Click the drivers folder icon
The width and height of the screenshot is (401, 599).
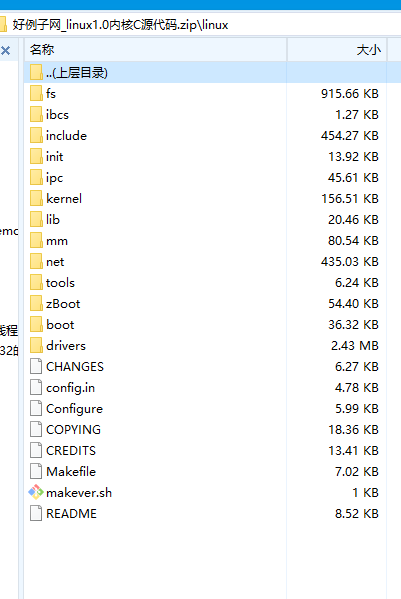point(36,345)
